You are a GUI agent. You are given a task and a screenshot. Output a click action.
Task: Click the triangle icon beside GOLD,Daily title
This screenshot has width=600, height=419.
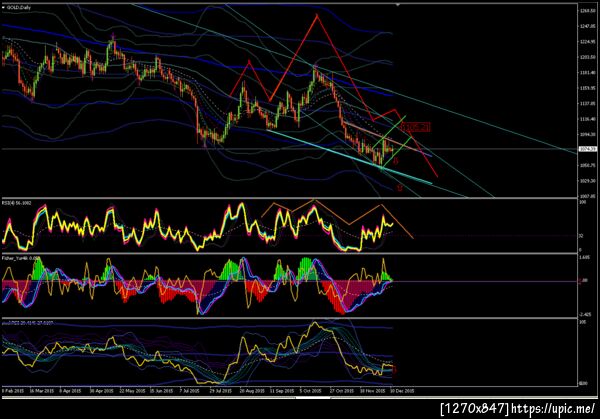(3, 7)
